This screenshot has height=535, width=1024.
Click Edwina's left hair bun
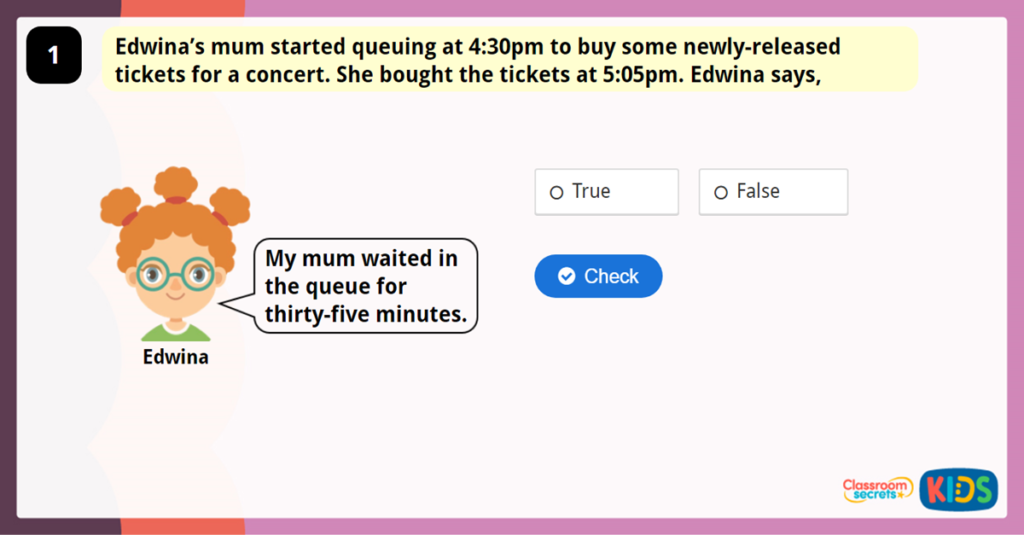(121, 208)
